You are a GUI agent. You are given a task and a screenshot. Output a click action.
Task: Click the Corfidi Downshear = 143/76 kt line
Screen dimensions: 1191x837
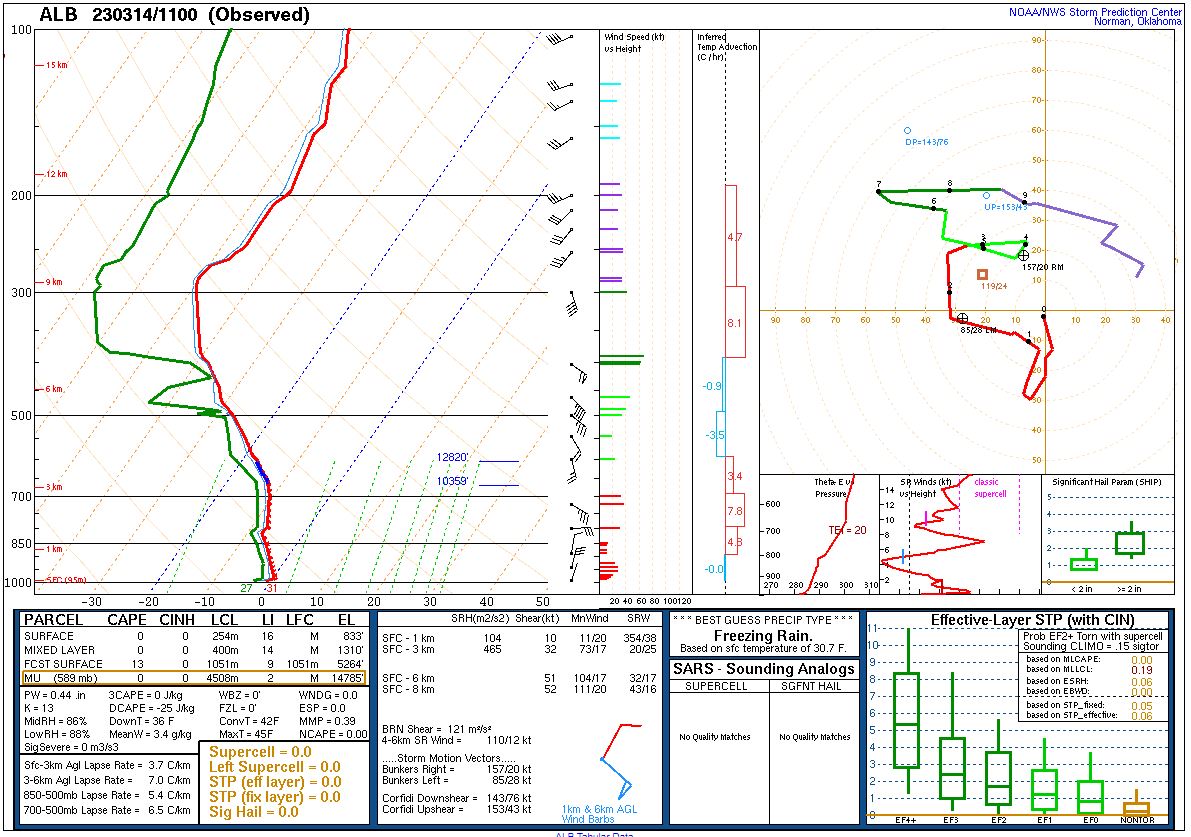pyautogui.click(x=456, y=798)
